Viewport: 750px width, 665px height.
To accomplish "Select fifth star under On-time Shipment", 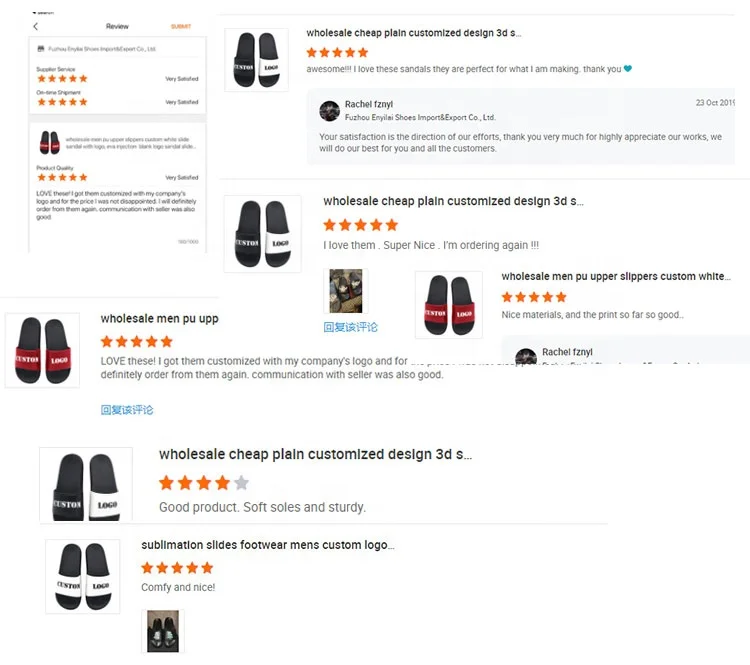I will [x=84, y=102].
